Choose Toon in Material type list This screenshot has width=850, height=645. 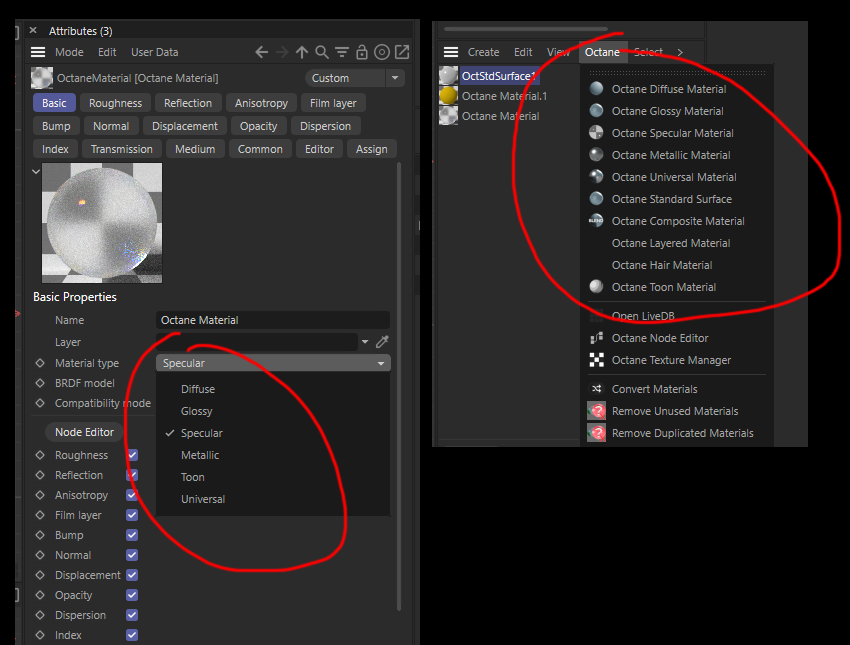[x=192, y=477]
